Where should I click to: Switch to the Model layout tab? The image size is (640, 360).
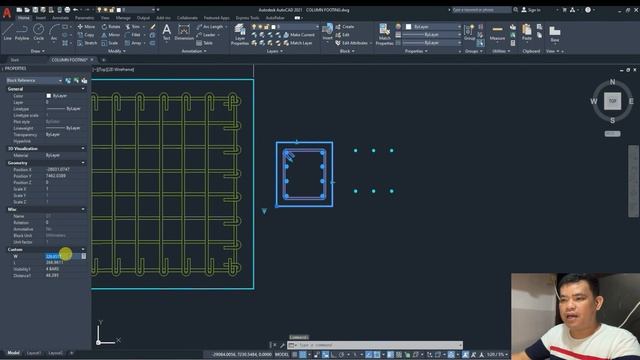[x=13, y=353]
